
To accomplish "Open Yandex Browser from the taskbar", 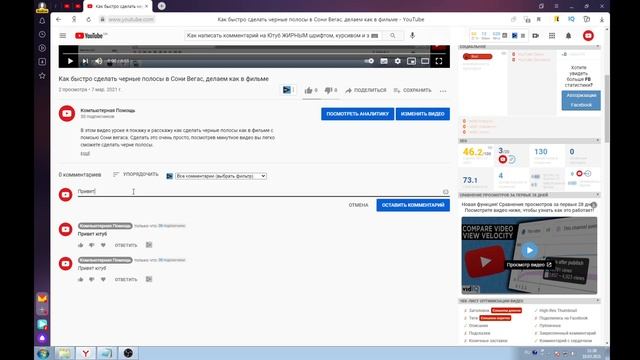I will coord(86,353).
